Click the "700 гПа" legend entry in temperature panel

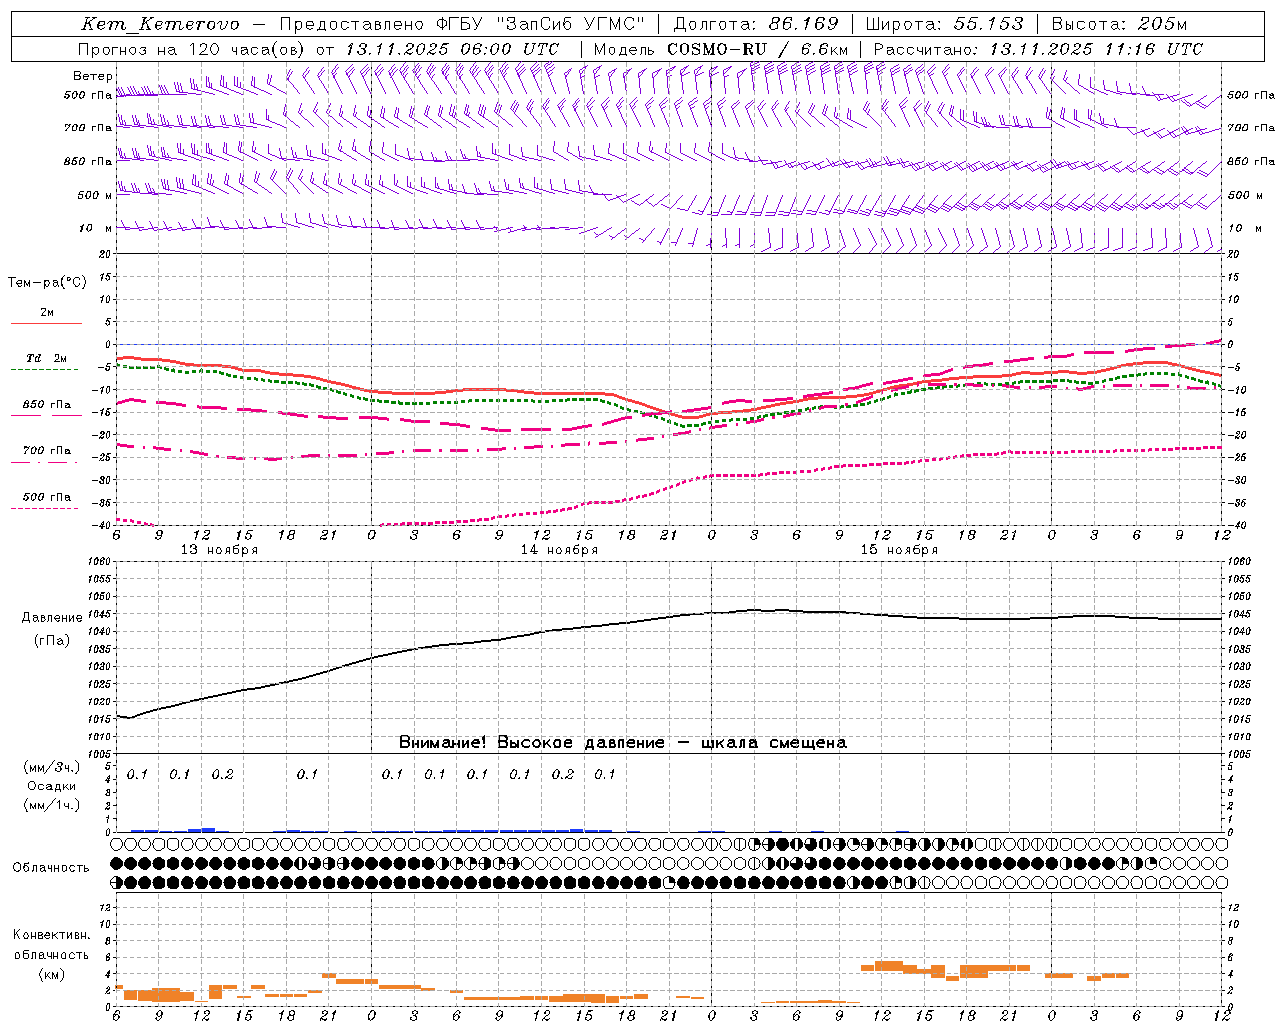click(x=47, y=451)
